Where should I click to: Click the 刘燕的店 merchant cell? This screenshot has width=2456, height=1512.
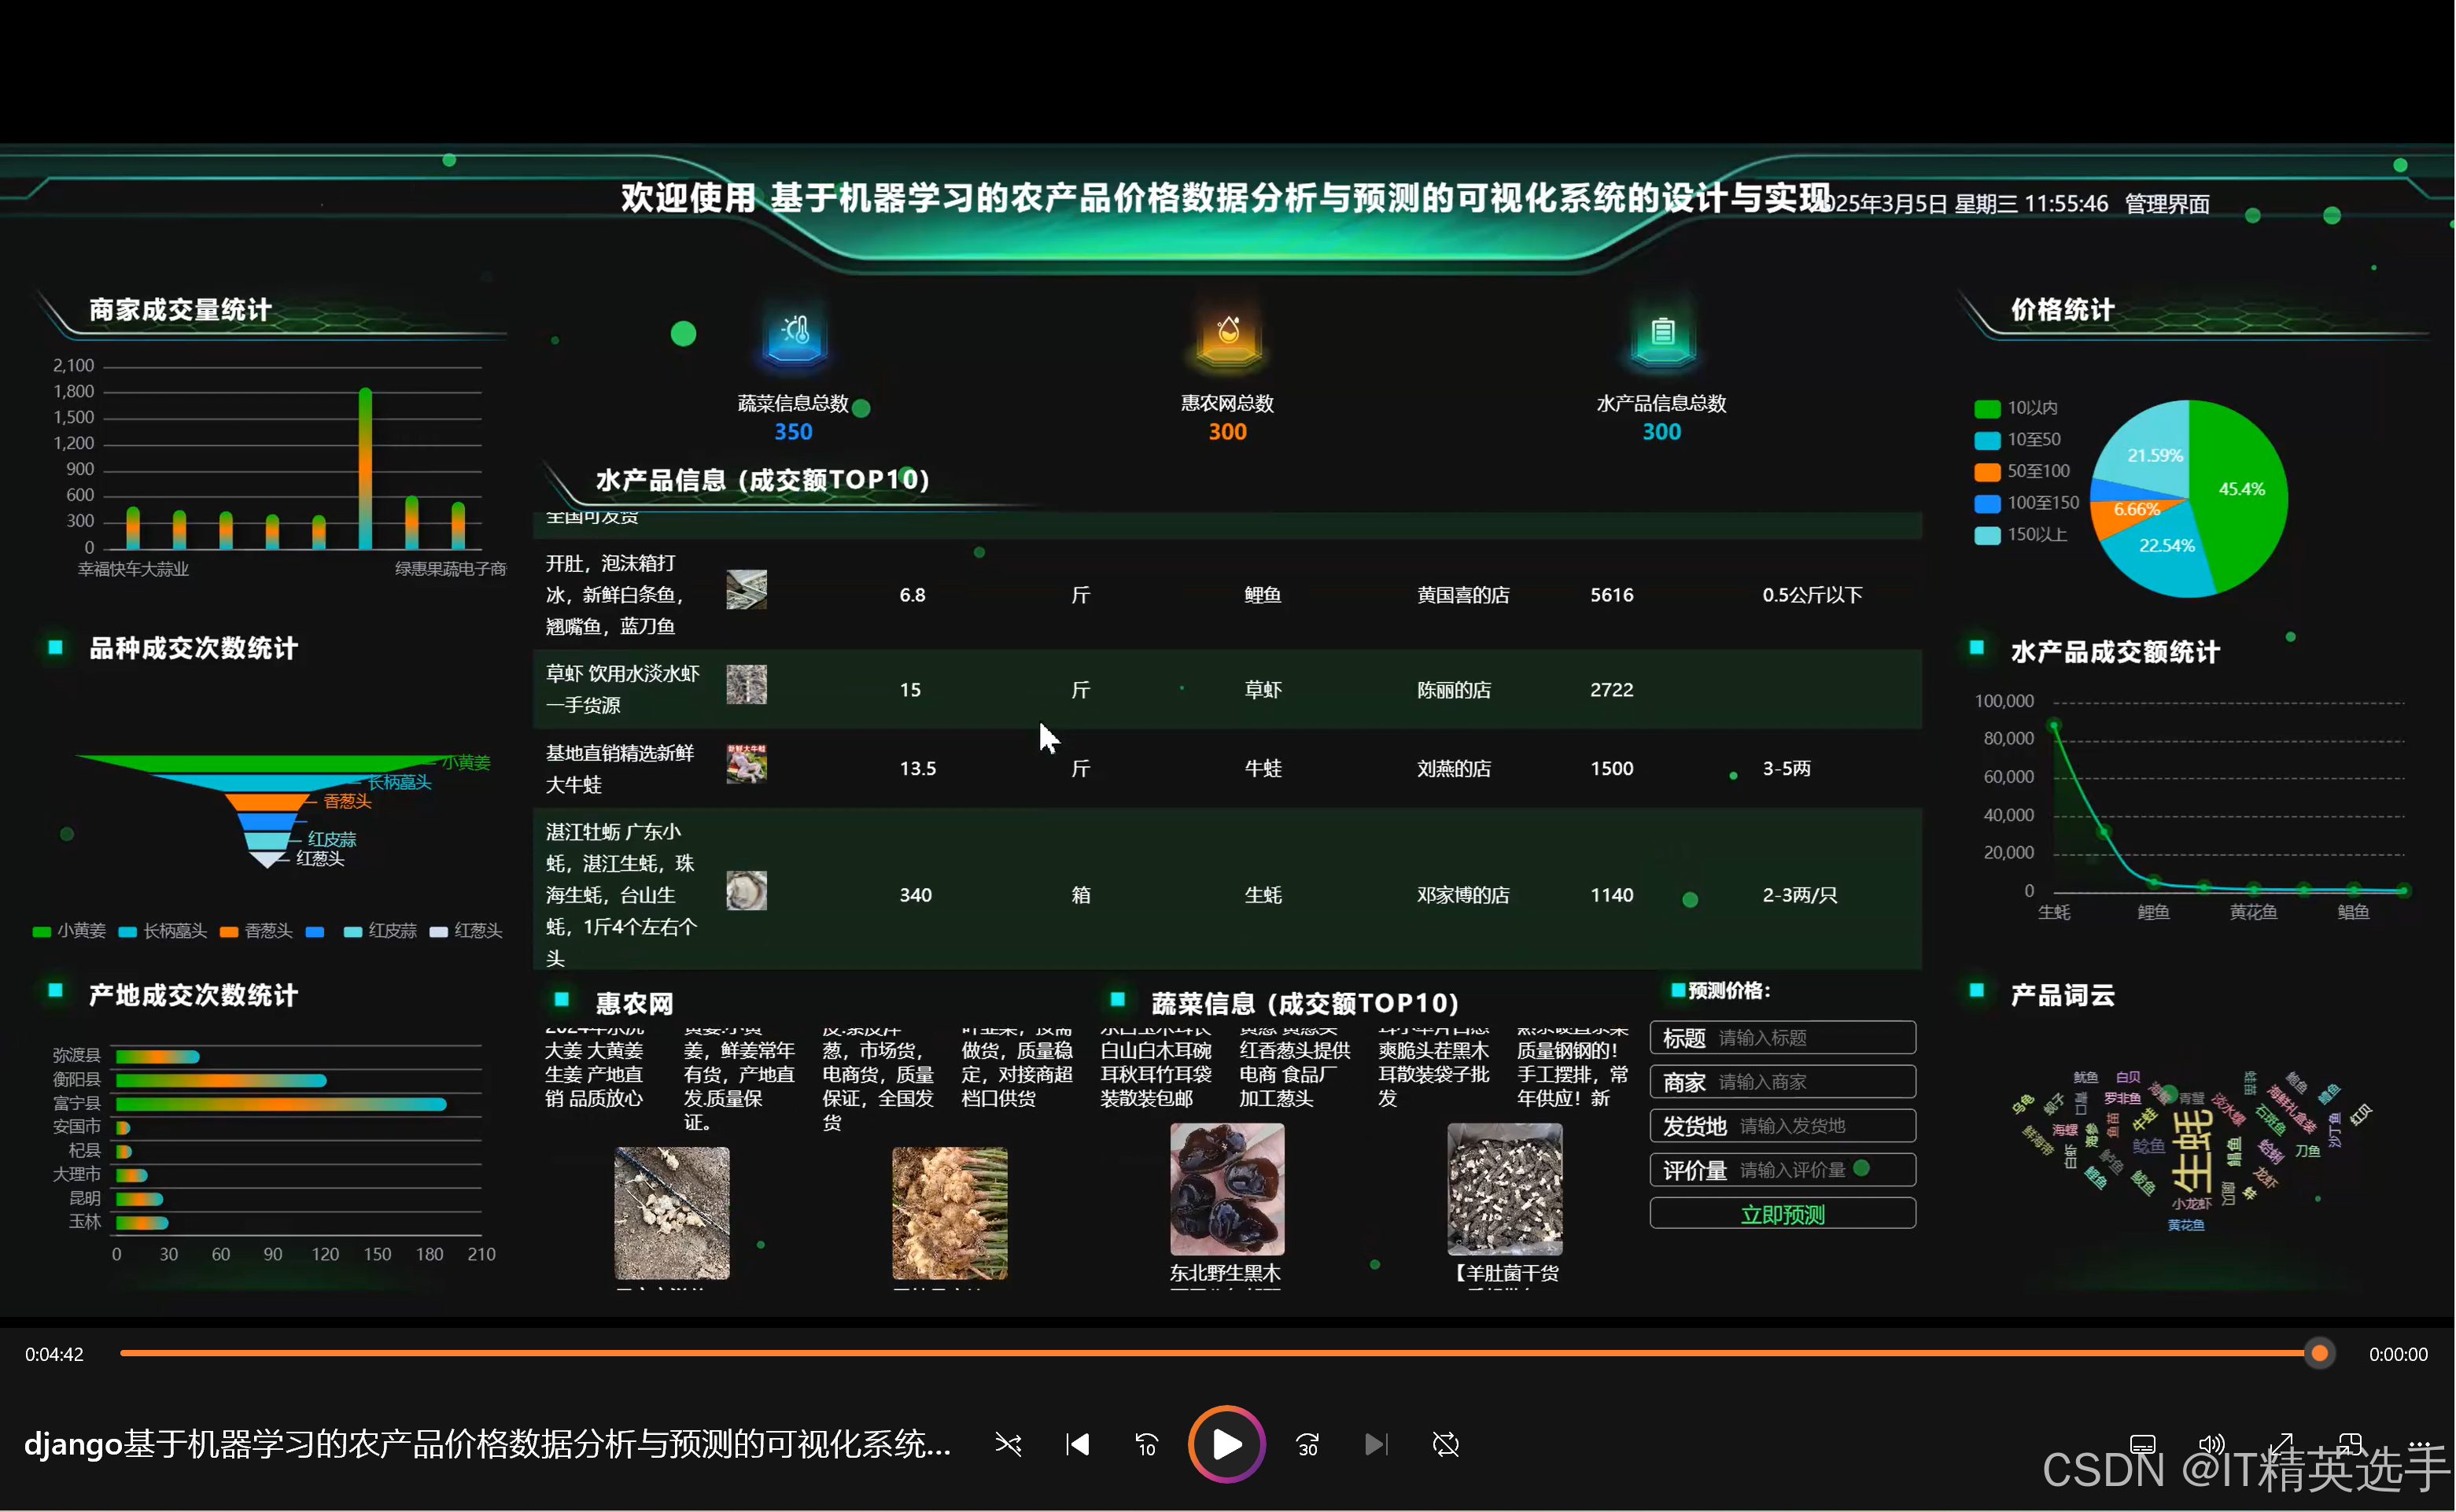[1454, 769]
